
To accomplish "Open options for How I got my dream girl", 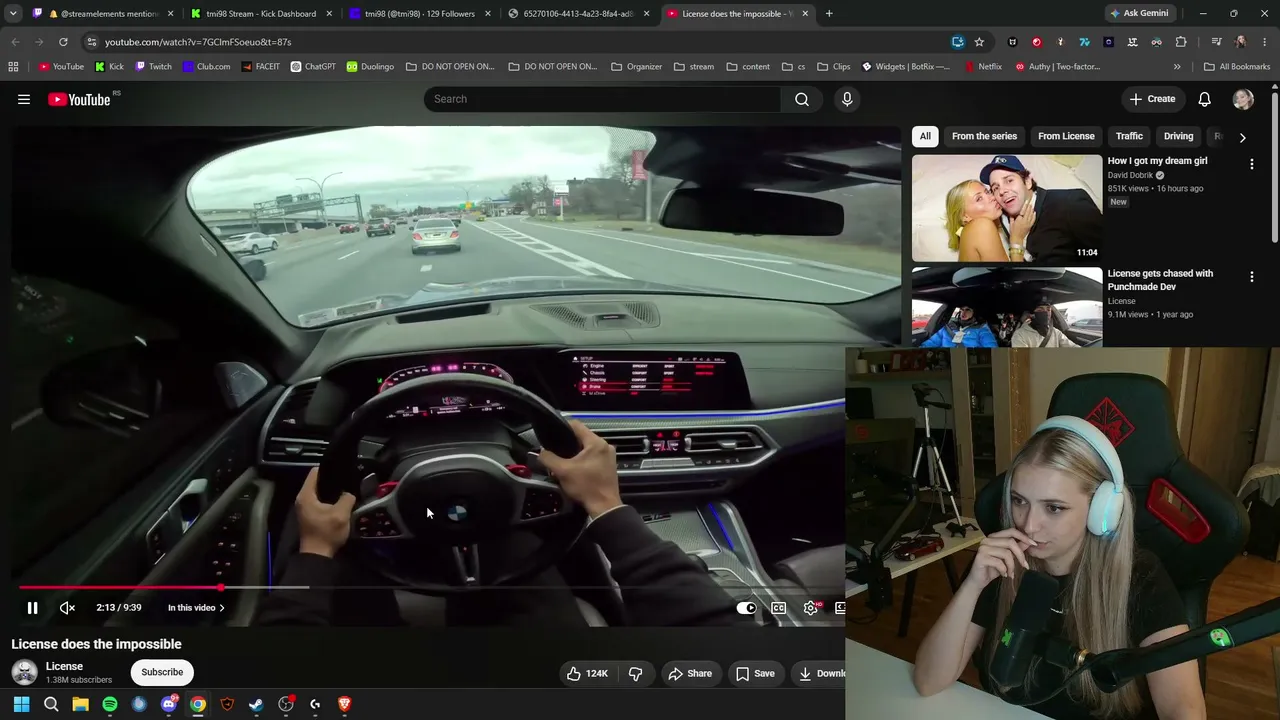I will [1252, 164].
